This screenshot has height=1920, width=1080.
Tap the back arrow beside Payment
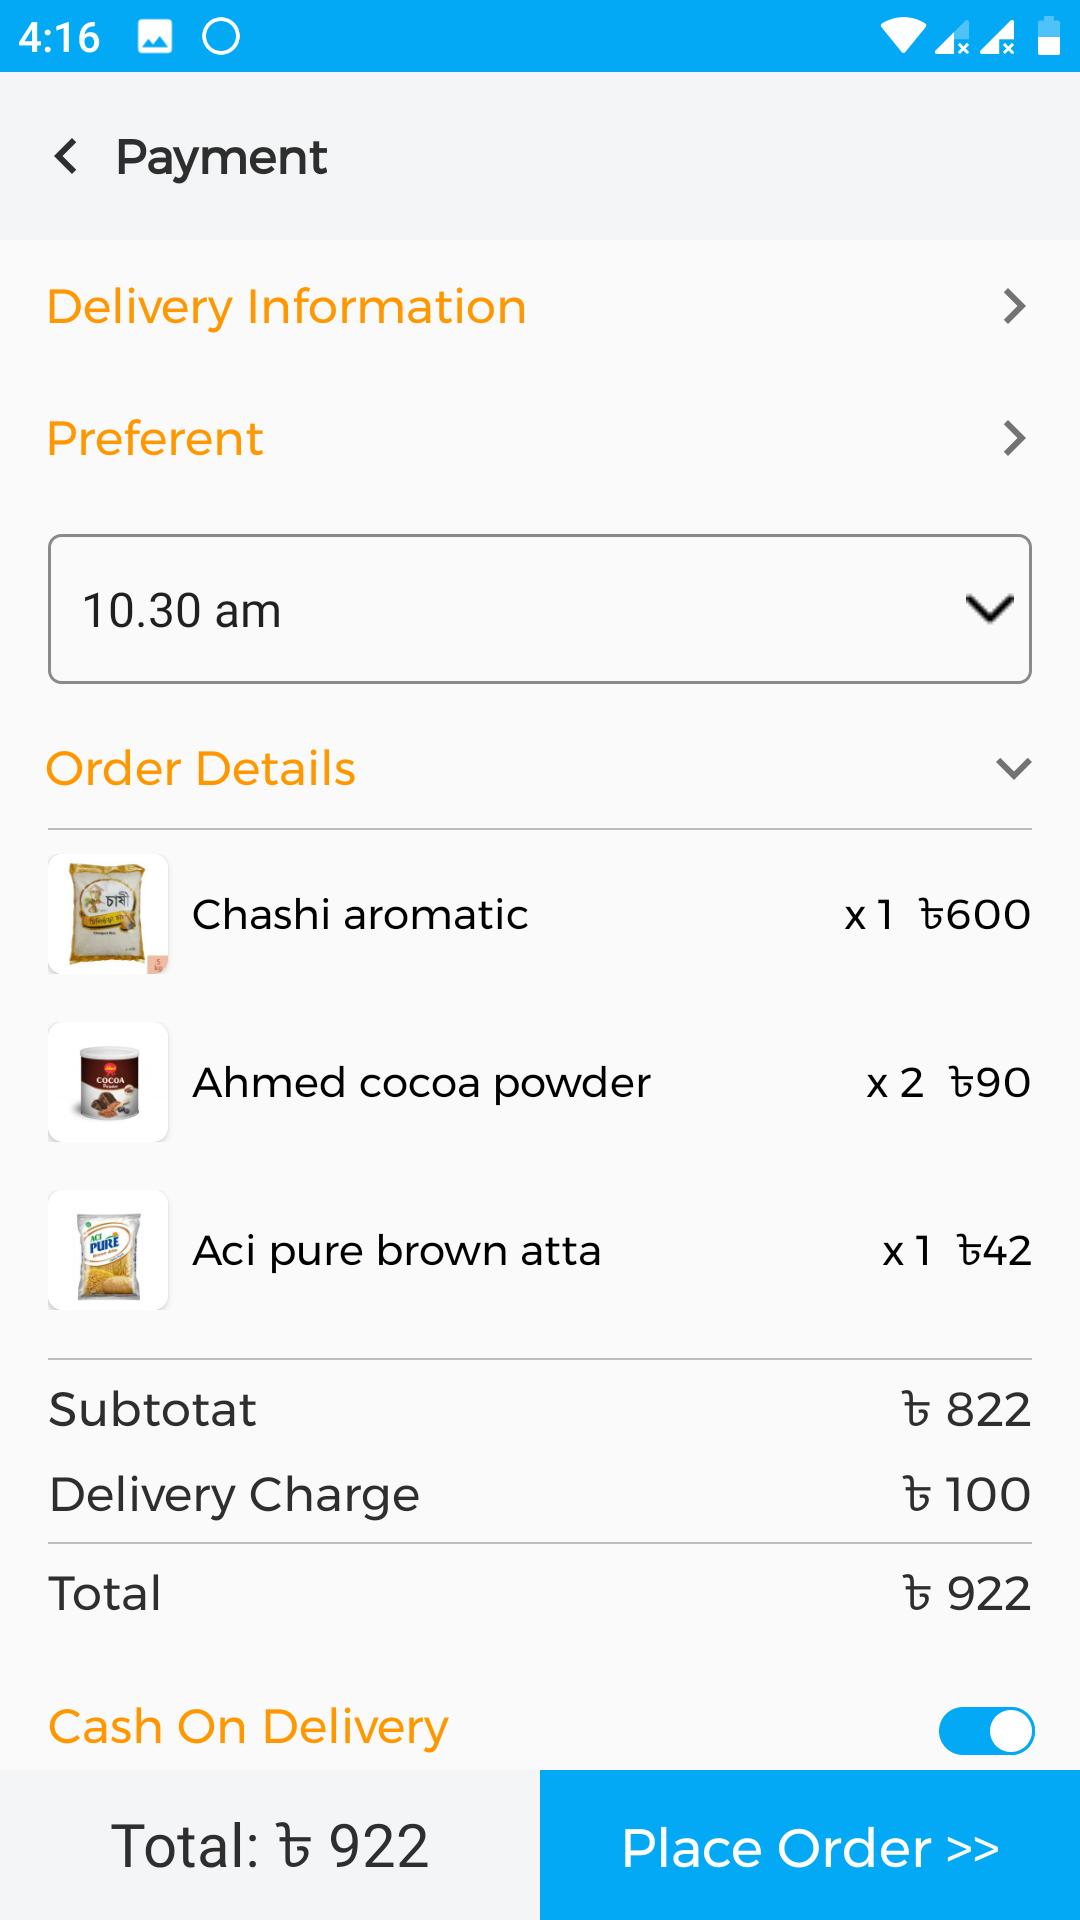[x=66, y=157]
